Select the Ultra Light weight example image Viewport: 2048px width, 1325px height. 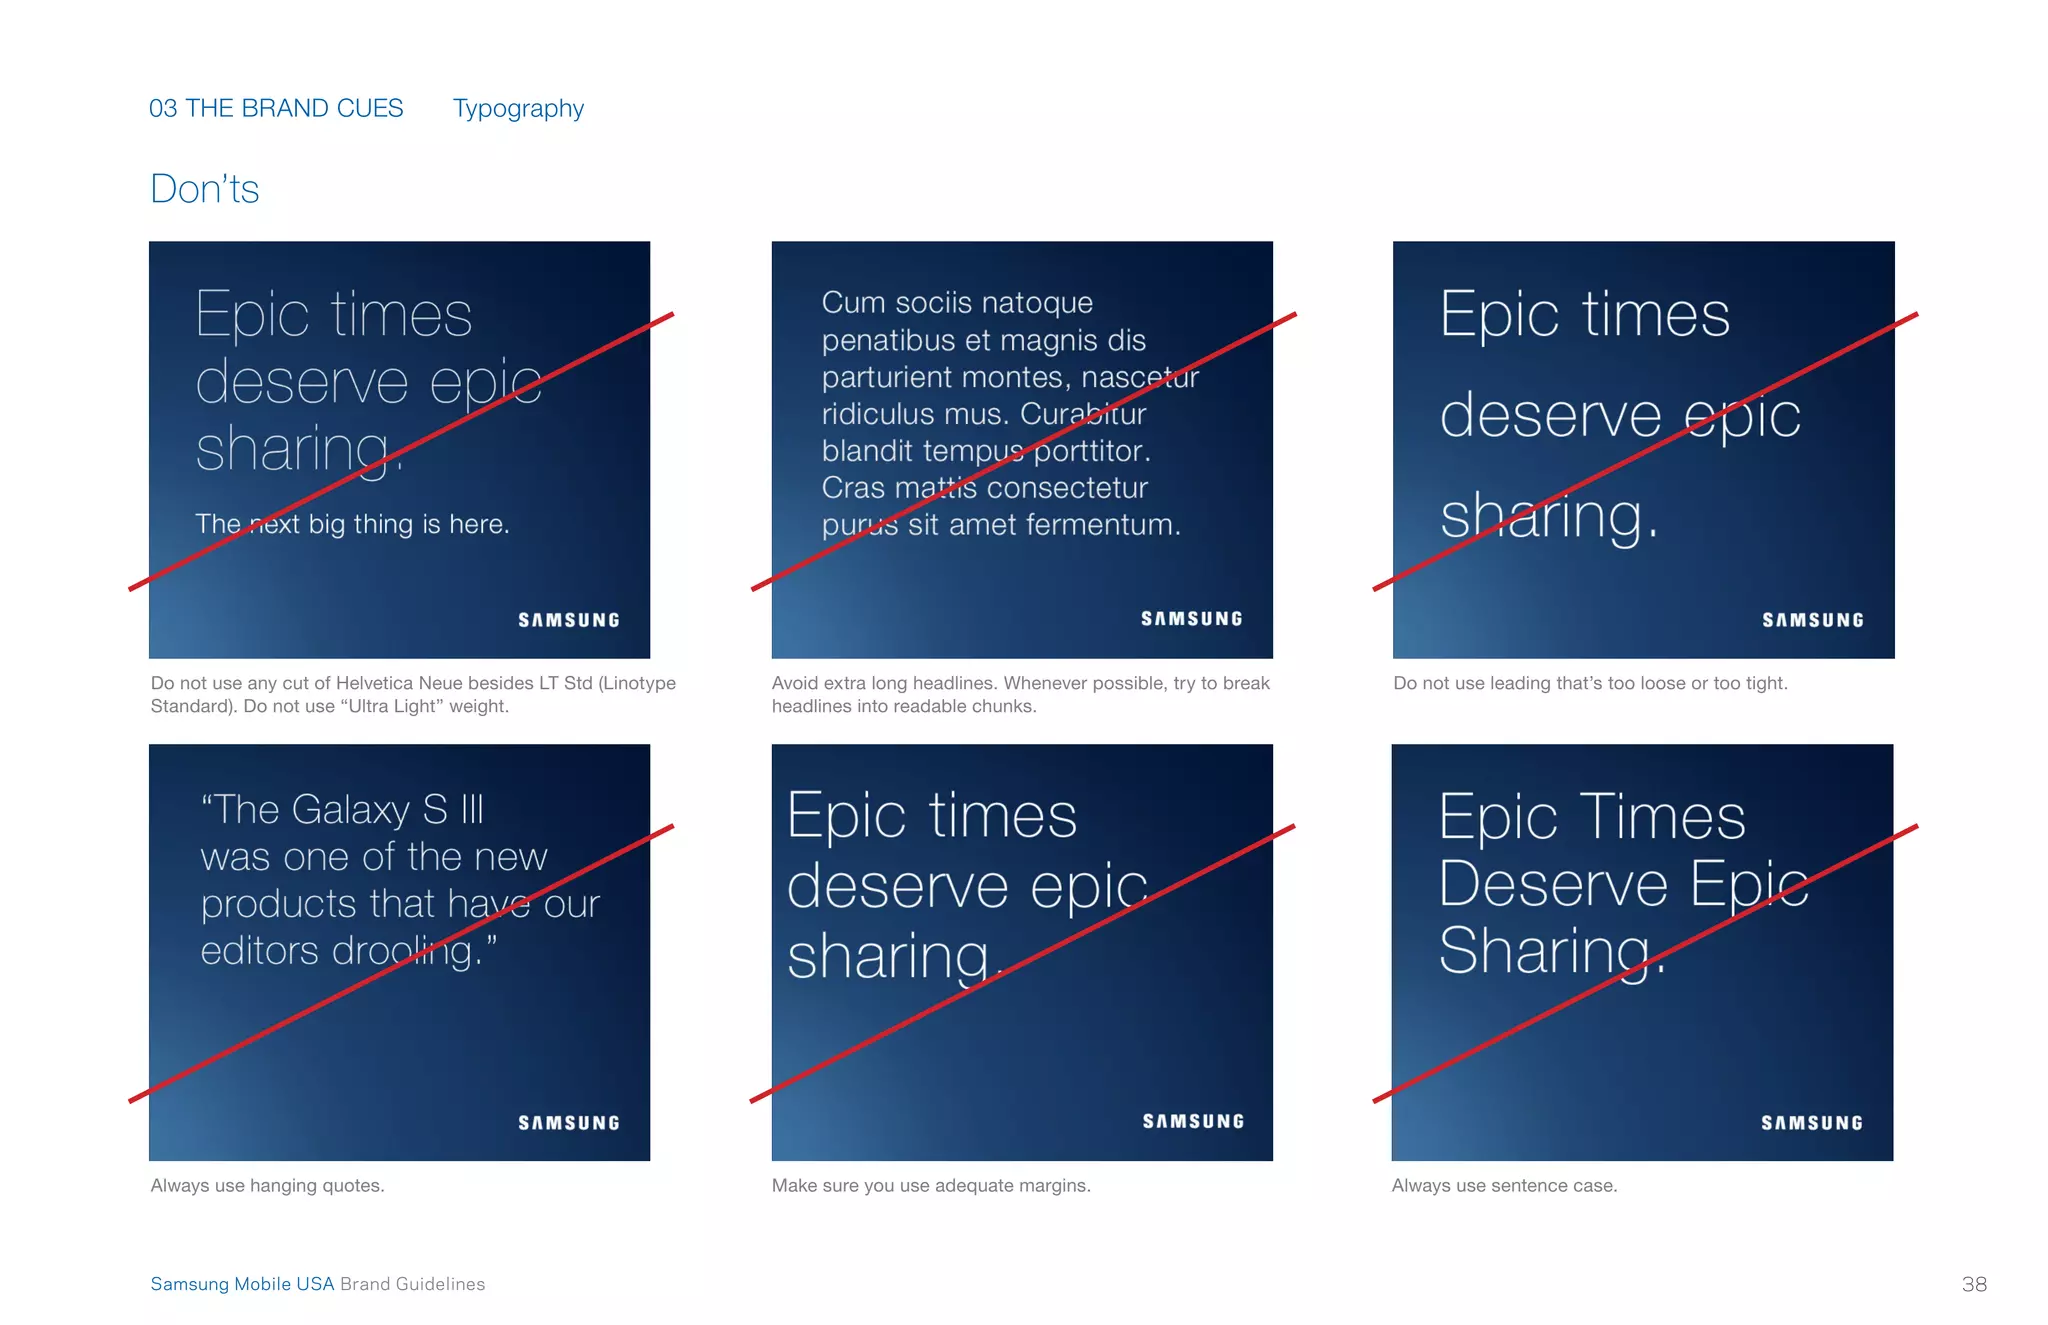tap(400, 449)
